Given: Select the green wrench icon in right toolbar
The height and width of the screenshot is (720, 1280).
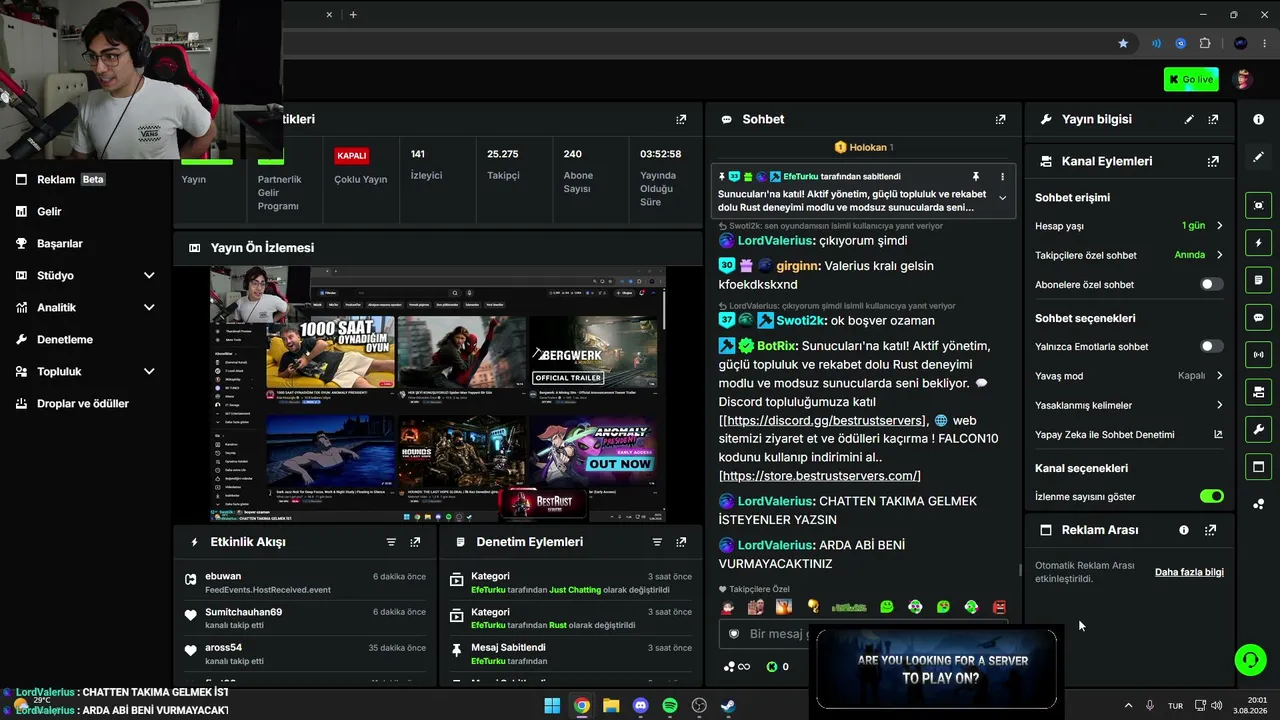Looking at the screenshot, I should (x=1258, y=430).
